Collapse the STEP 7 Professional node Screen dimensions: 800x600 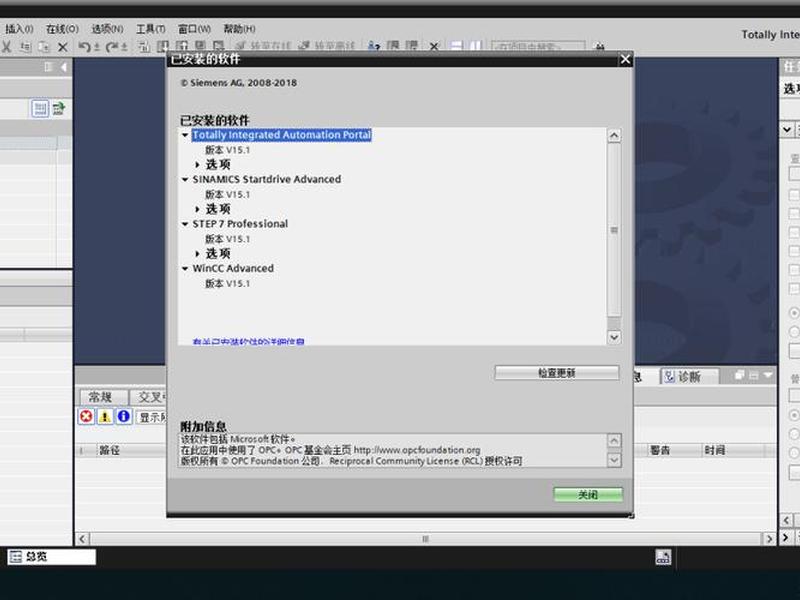(x=185, y=224)
